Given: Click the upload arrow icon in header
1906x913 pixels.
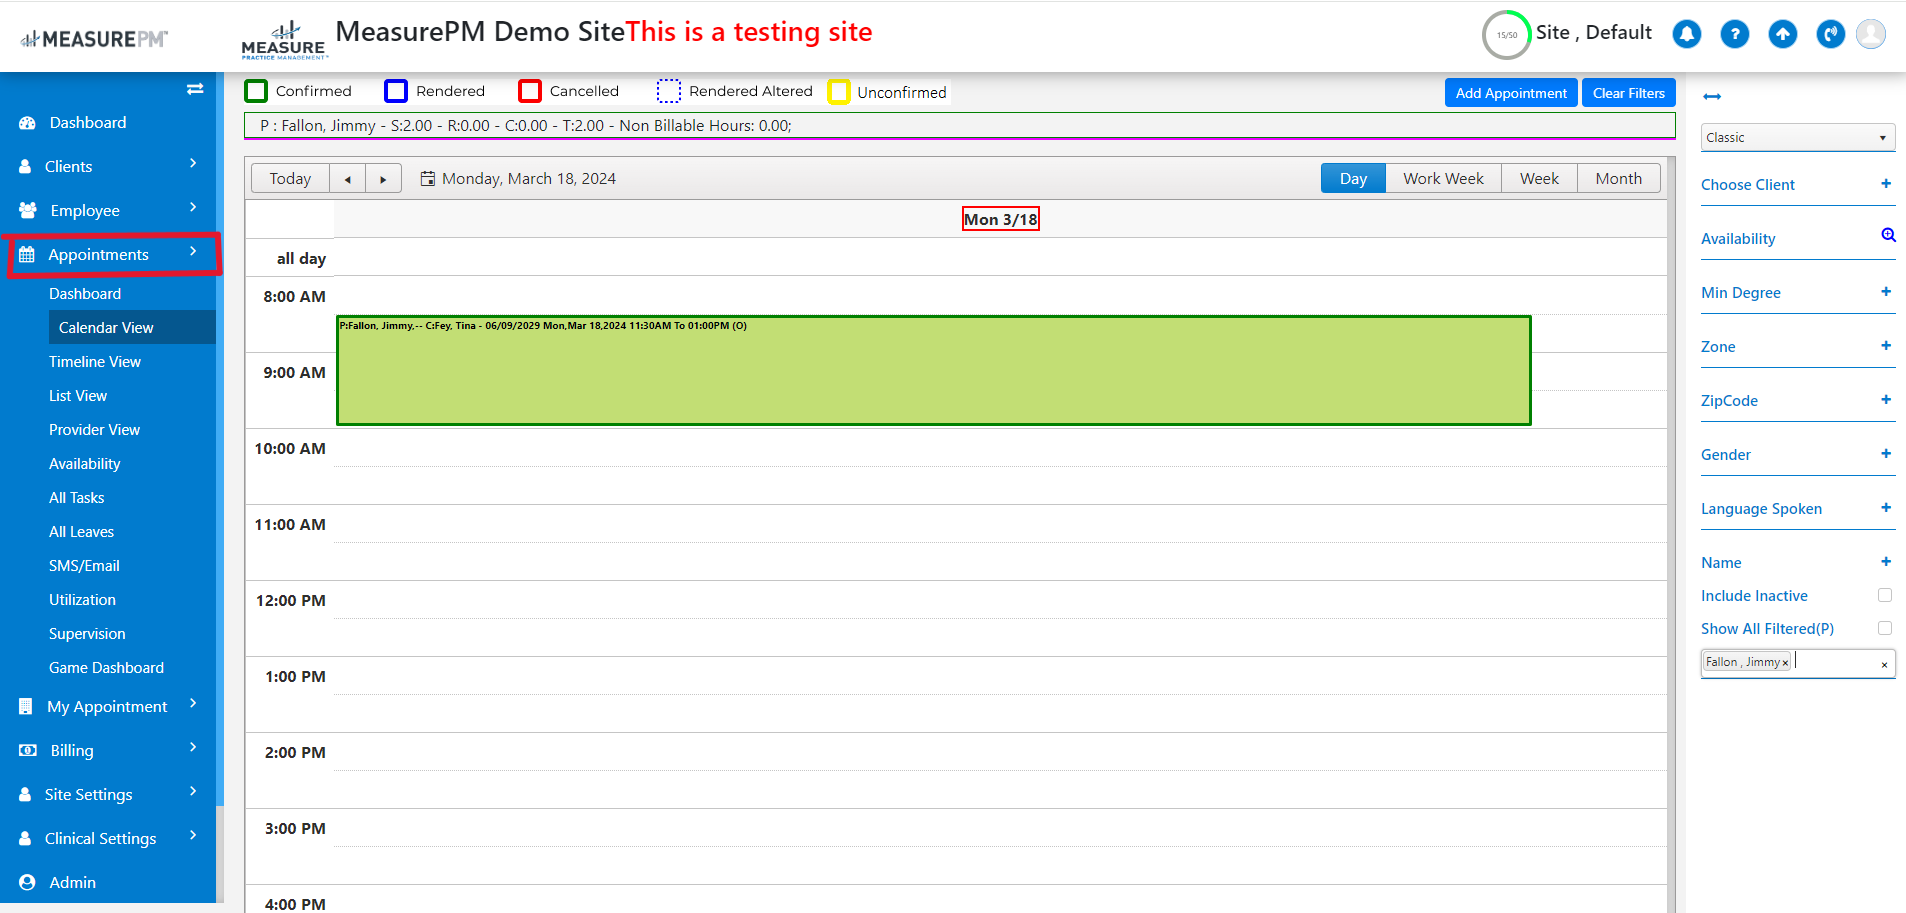Looking at the screenshot, I should tap(1783, 34).
